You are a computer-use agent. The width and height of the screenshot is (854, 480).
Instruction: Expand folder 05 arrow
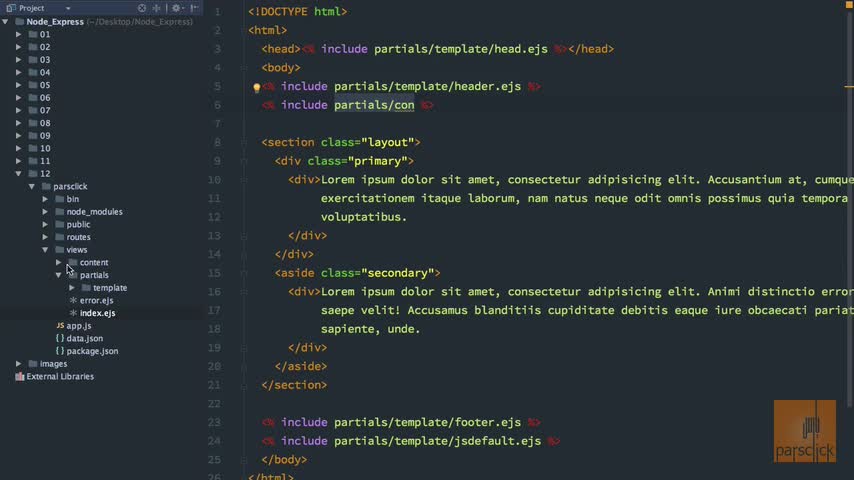[19, 85]
